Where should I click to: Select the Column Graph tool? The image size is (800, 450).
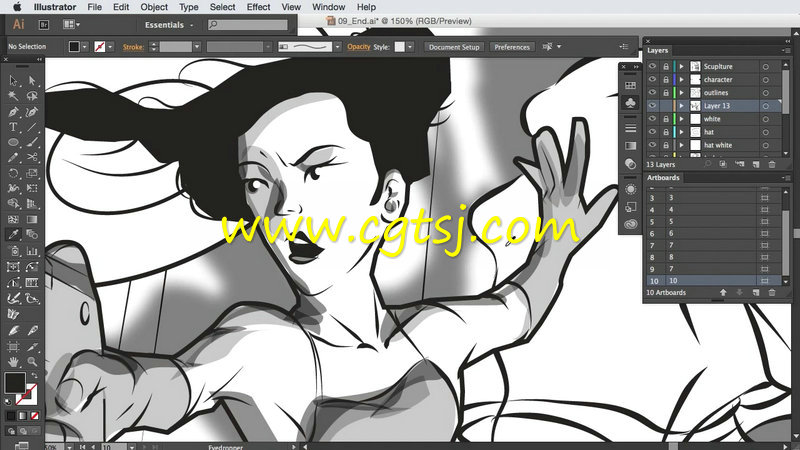pyautogui.click(x=32, y=251)
